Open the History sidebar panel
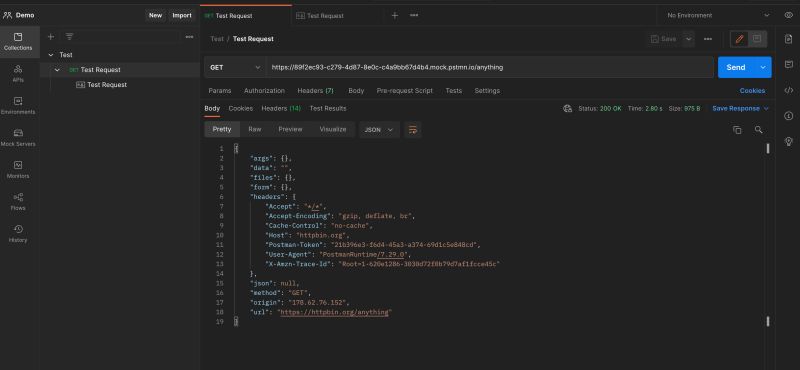Viewport: 800px width, 370px height. pos(18,234)
